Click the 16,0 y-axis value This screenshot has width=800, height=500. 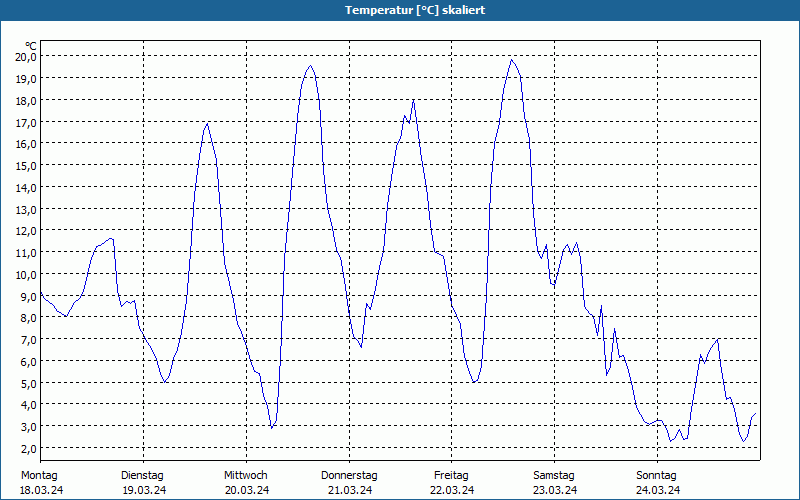tap(26, 144)
